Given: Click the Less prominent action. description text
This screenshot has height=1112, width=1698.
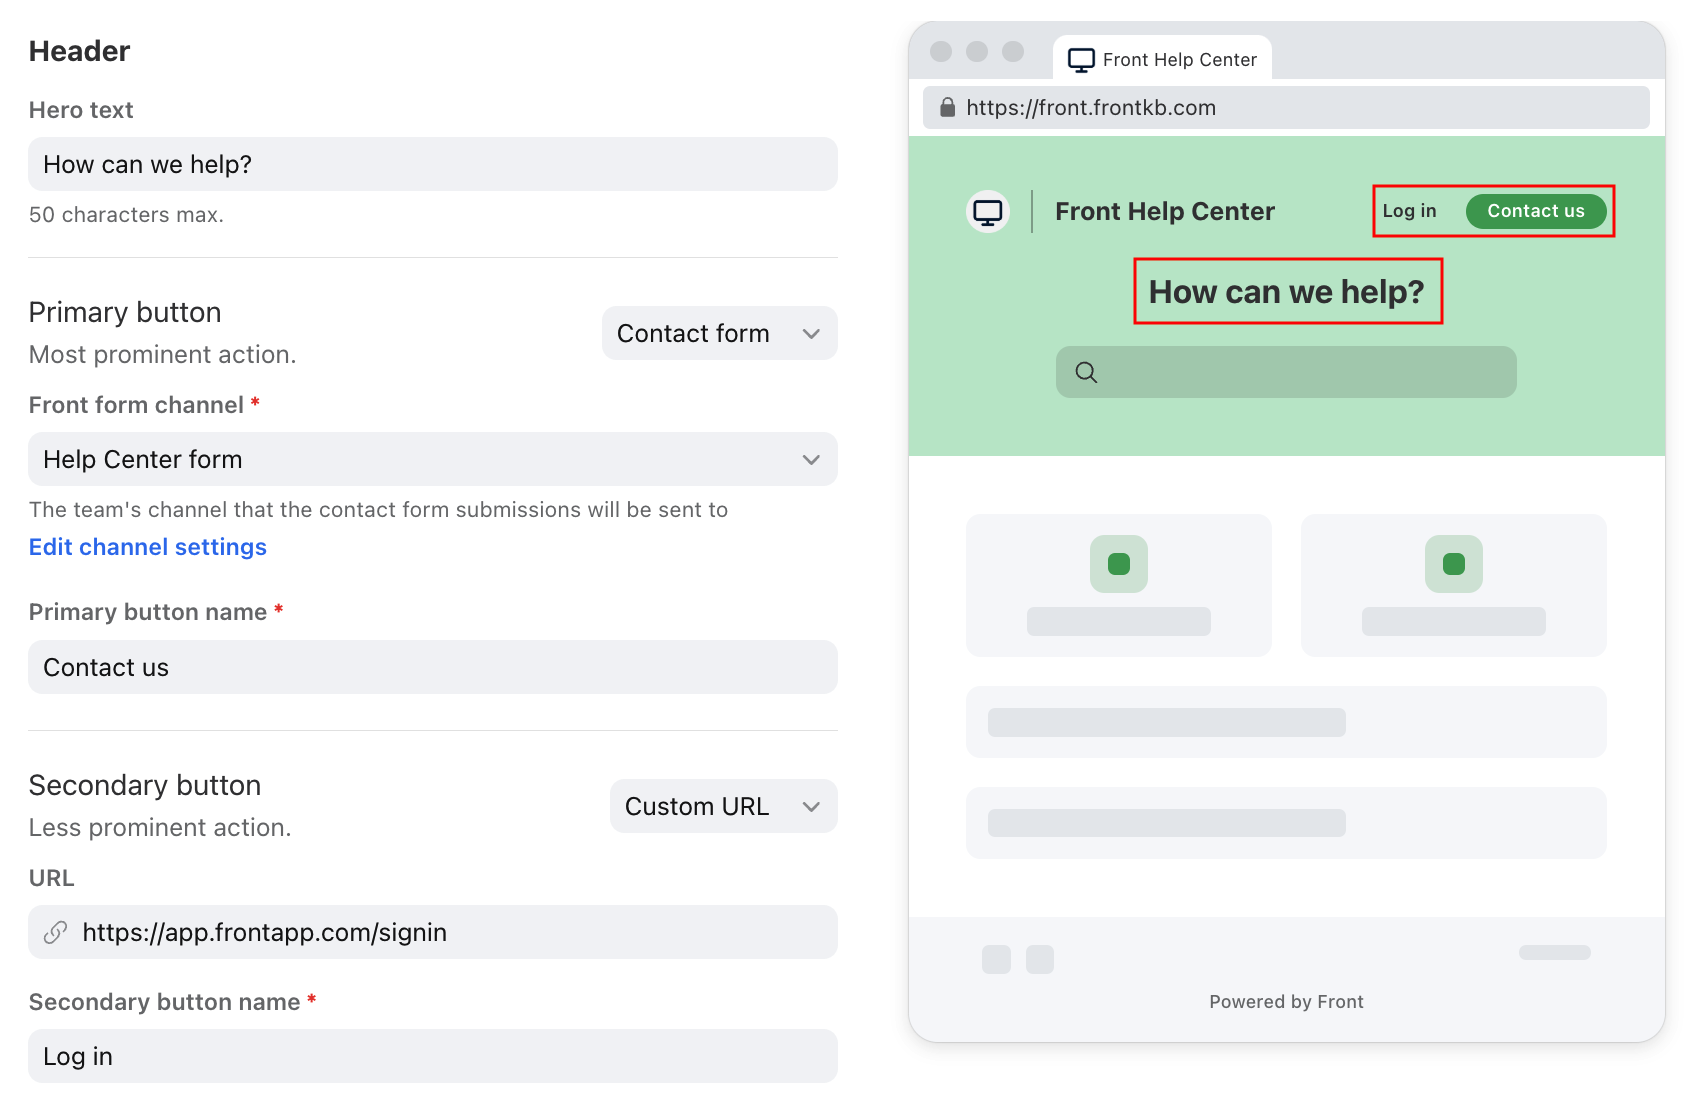Looking at the screenshot, I should [160, 828].
